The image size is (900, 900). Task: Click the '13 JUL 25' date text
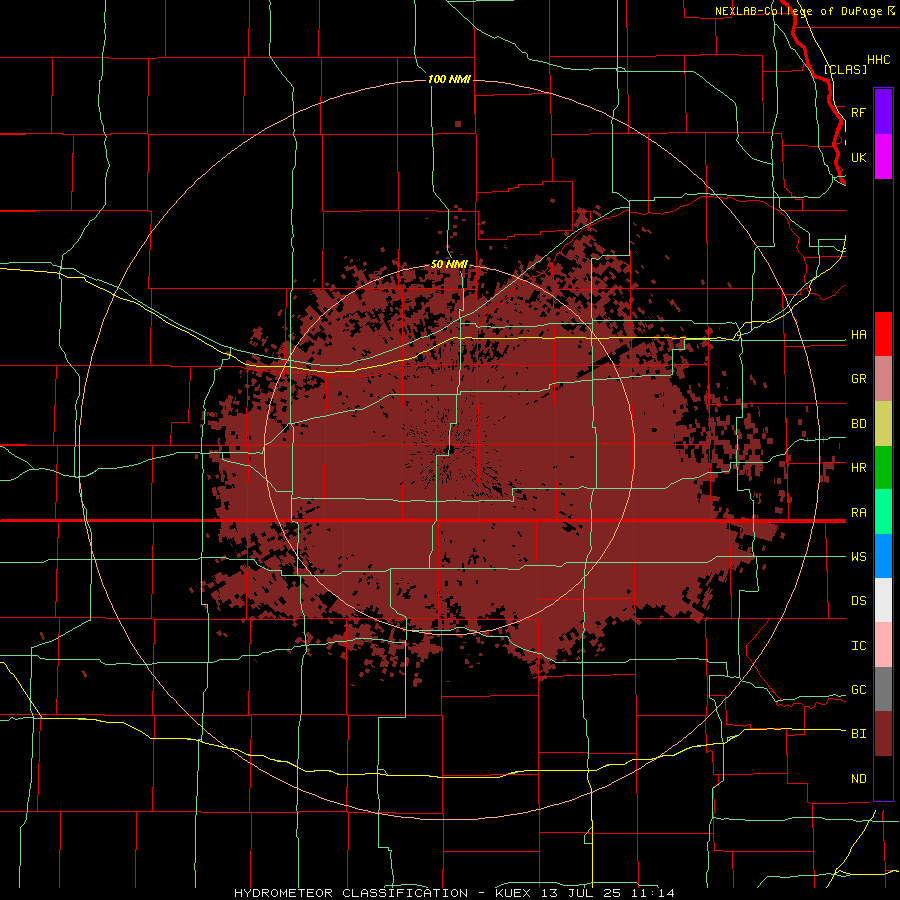point(581,893)
